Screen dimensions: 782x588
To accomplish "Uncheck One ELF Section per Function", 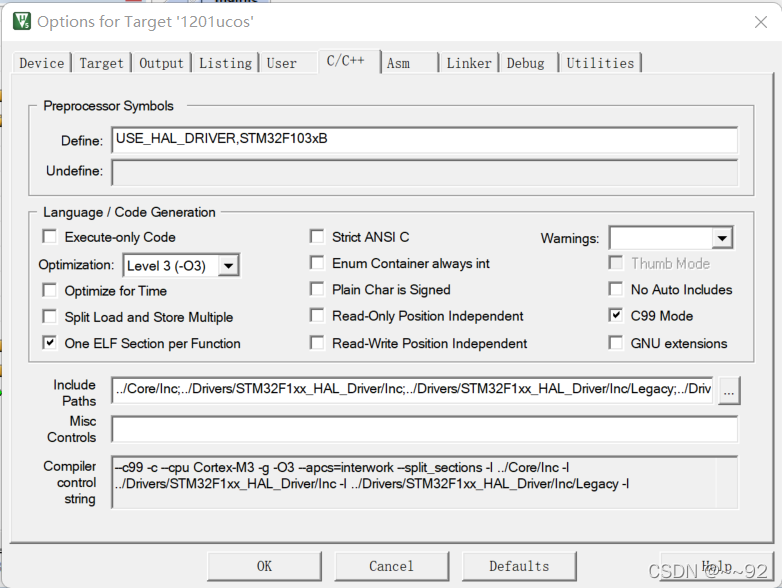I will click(x=50, y=343).
